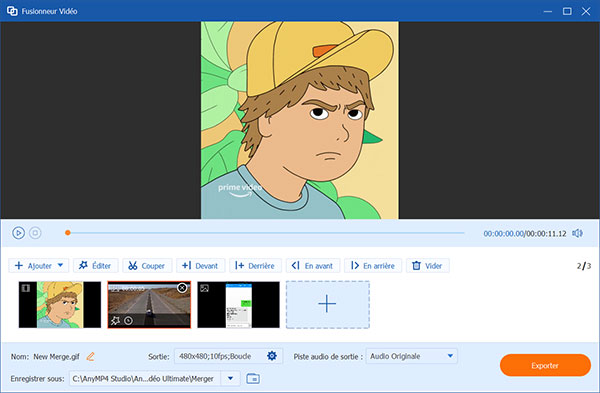Open the Couper scissors tool
The image size is (600, 393).
coord(147,266)
